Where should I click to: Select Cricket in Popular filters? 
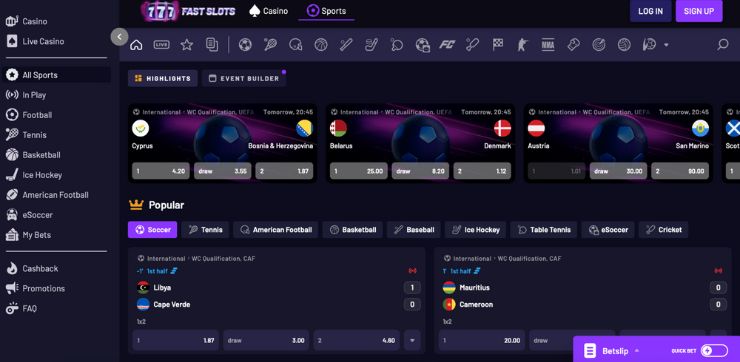coord(664,230)
